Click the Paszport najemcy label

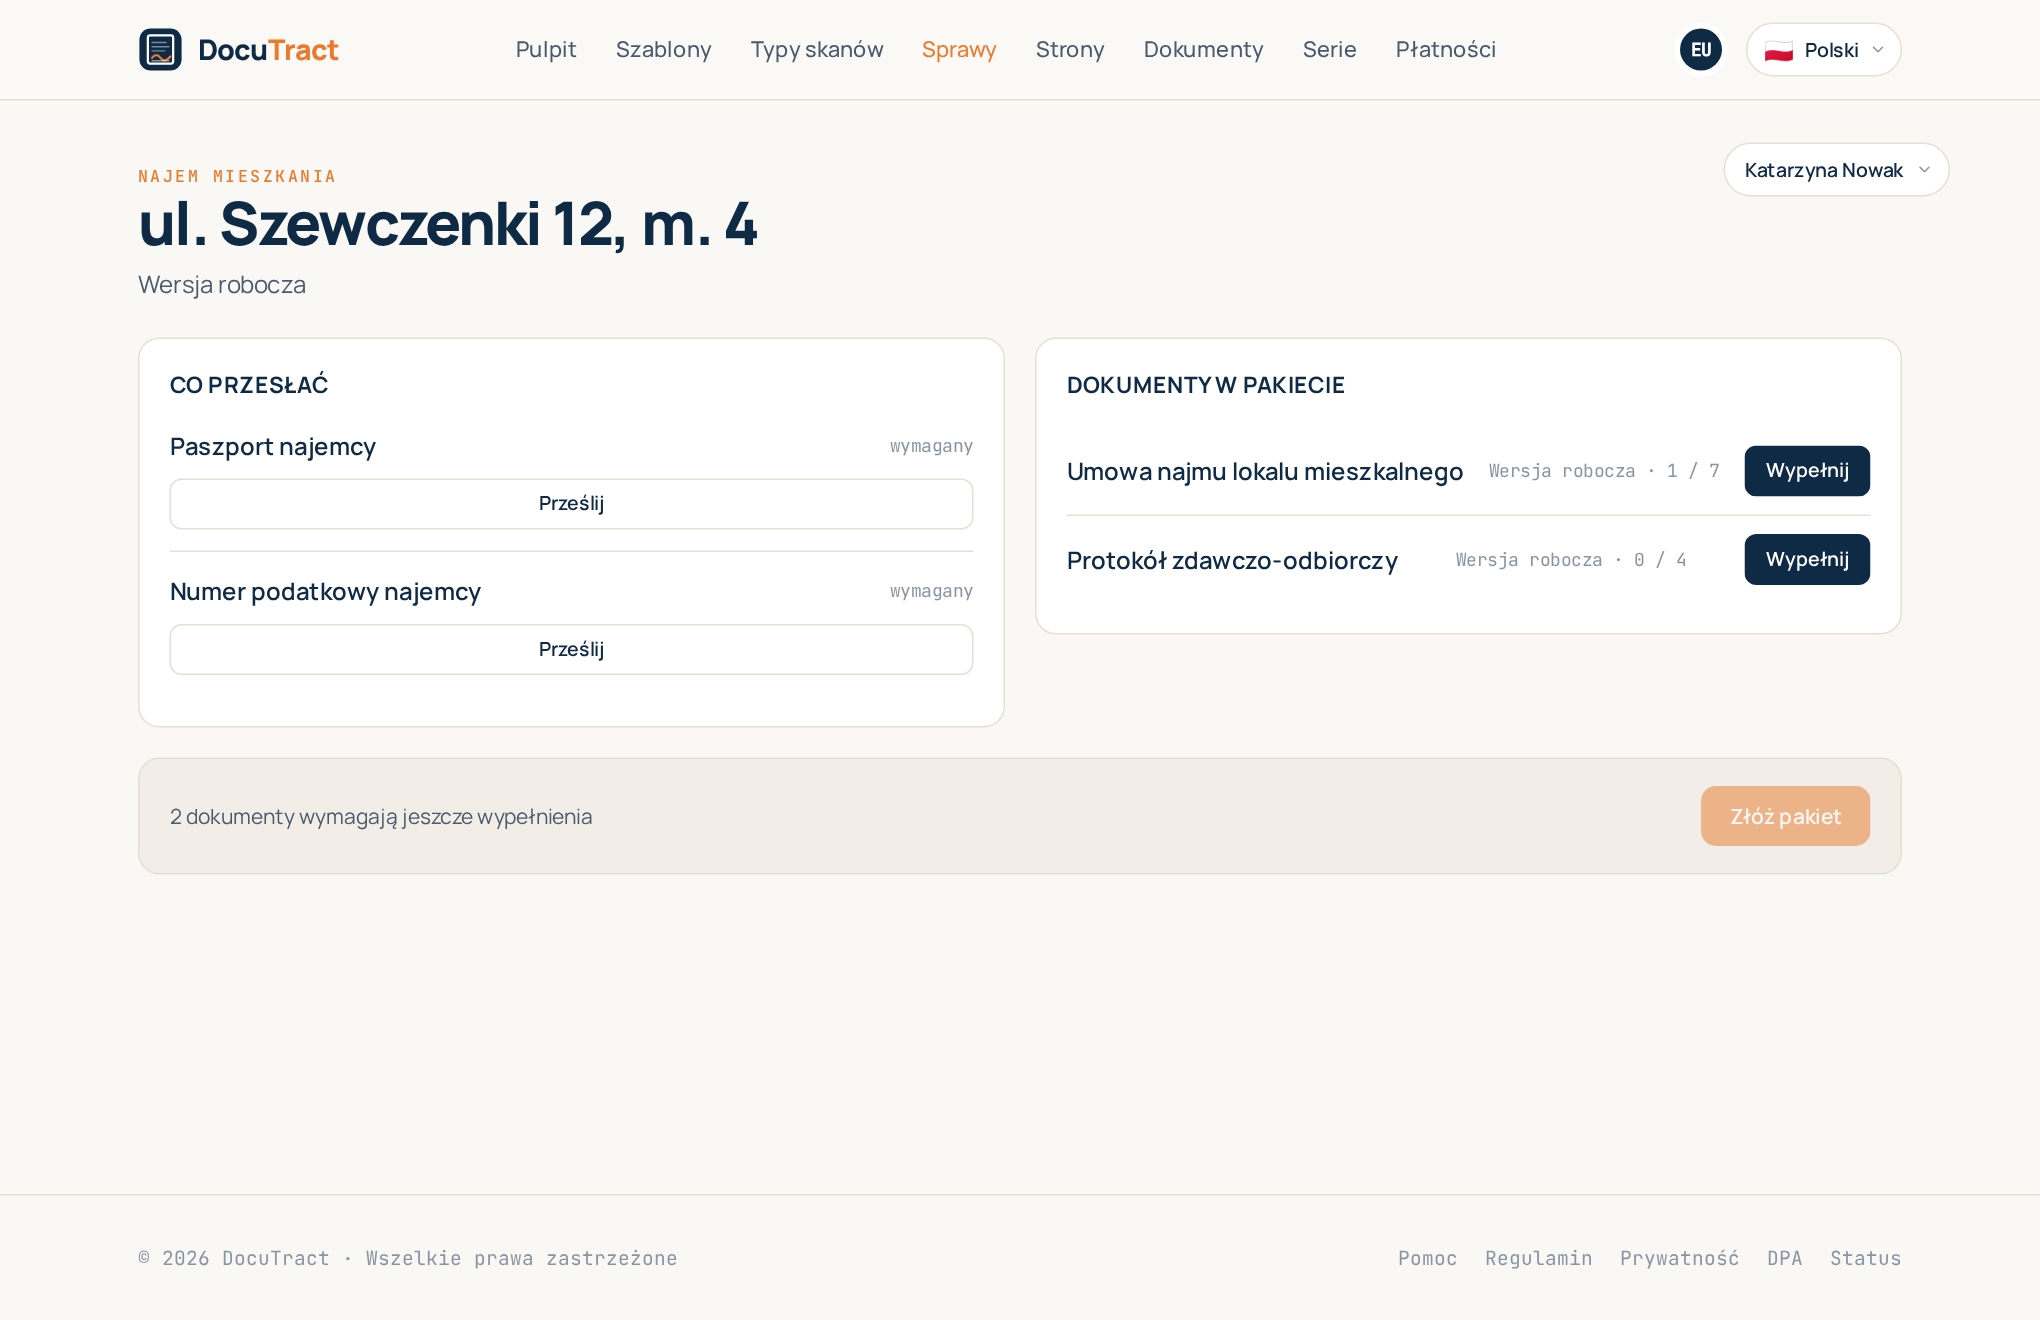273,447
